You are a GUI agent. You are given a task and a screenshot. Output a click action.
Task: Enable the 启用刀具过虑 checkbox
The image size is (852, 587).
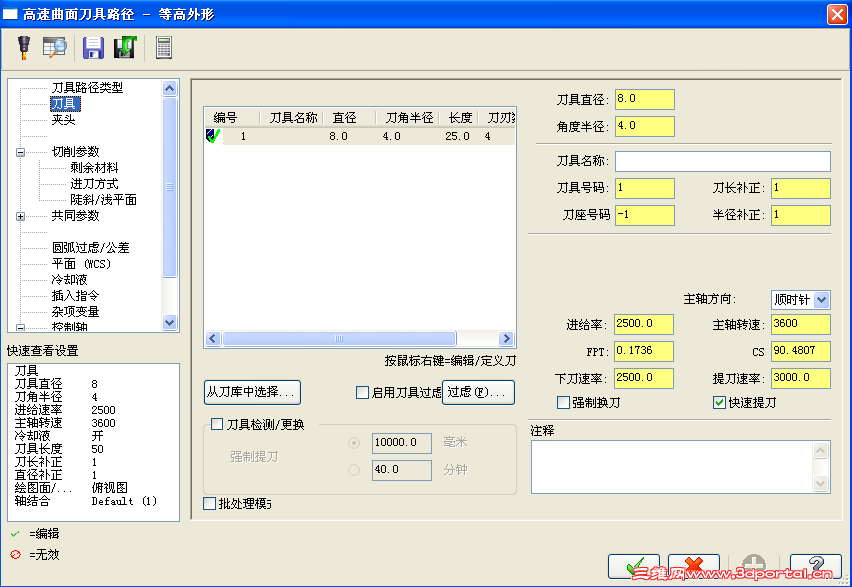click(x=363, y=393)
